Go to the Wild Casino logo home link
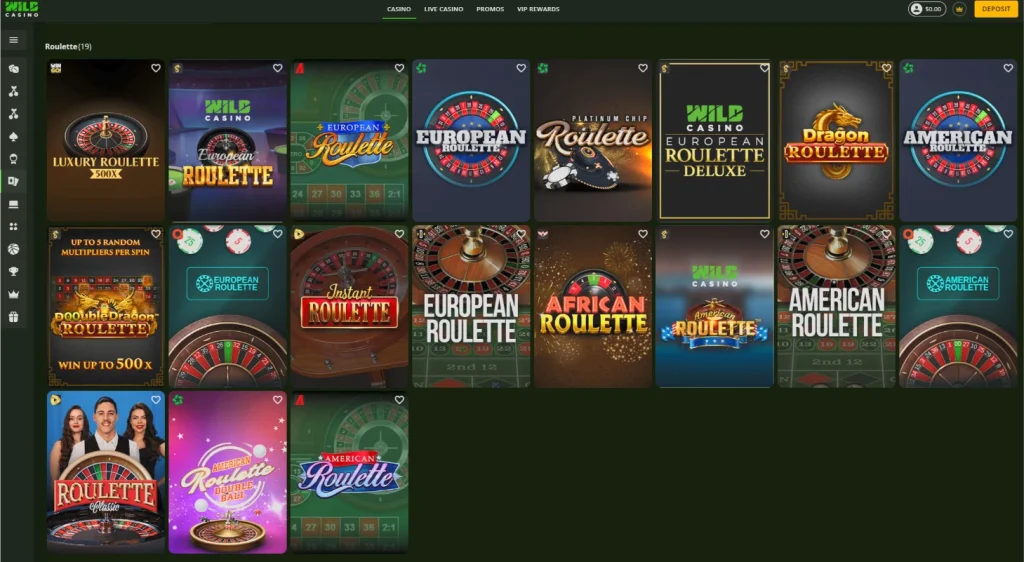 22,9
